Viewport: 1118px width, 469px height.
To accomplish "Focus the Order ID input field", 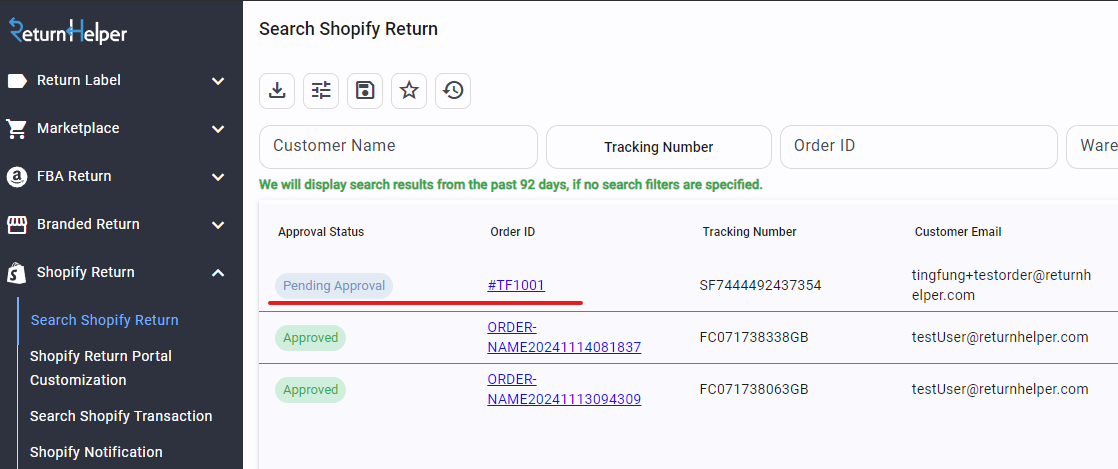I will click(x=918, y=147).
